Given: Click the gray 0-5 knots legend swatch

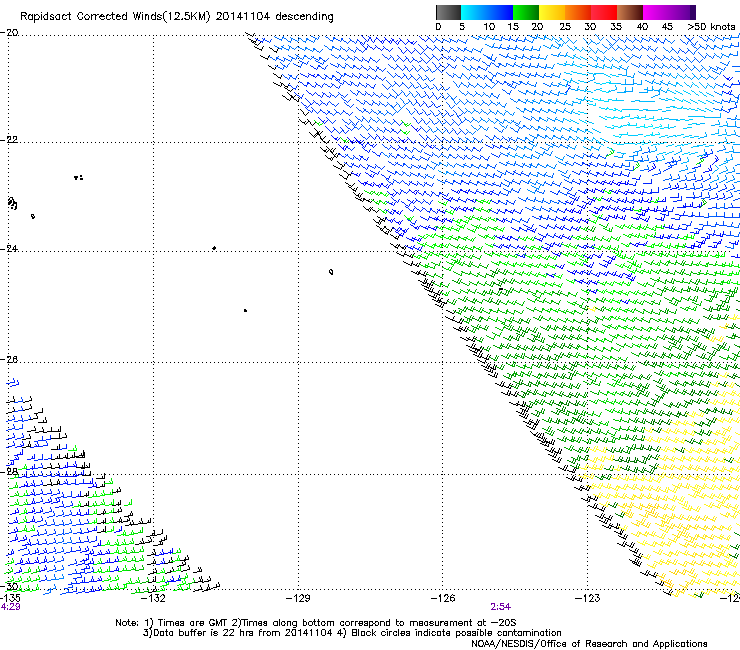Looking at the screenshot, I should coord(448,12).
